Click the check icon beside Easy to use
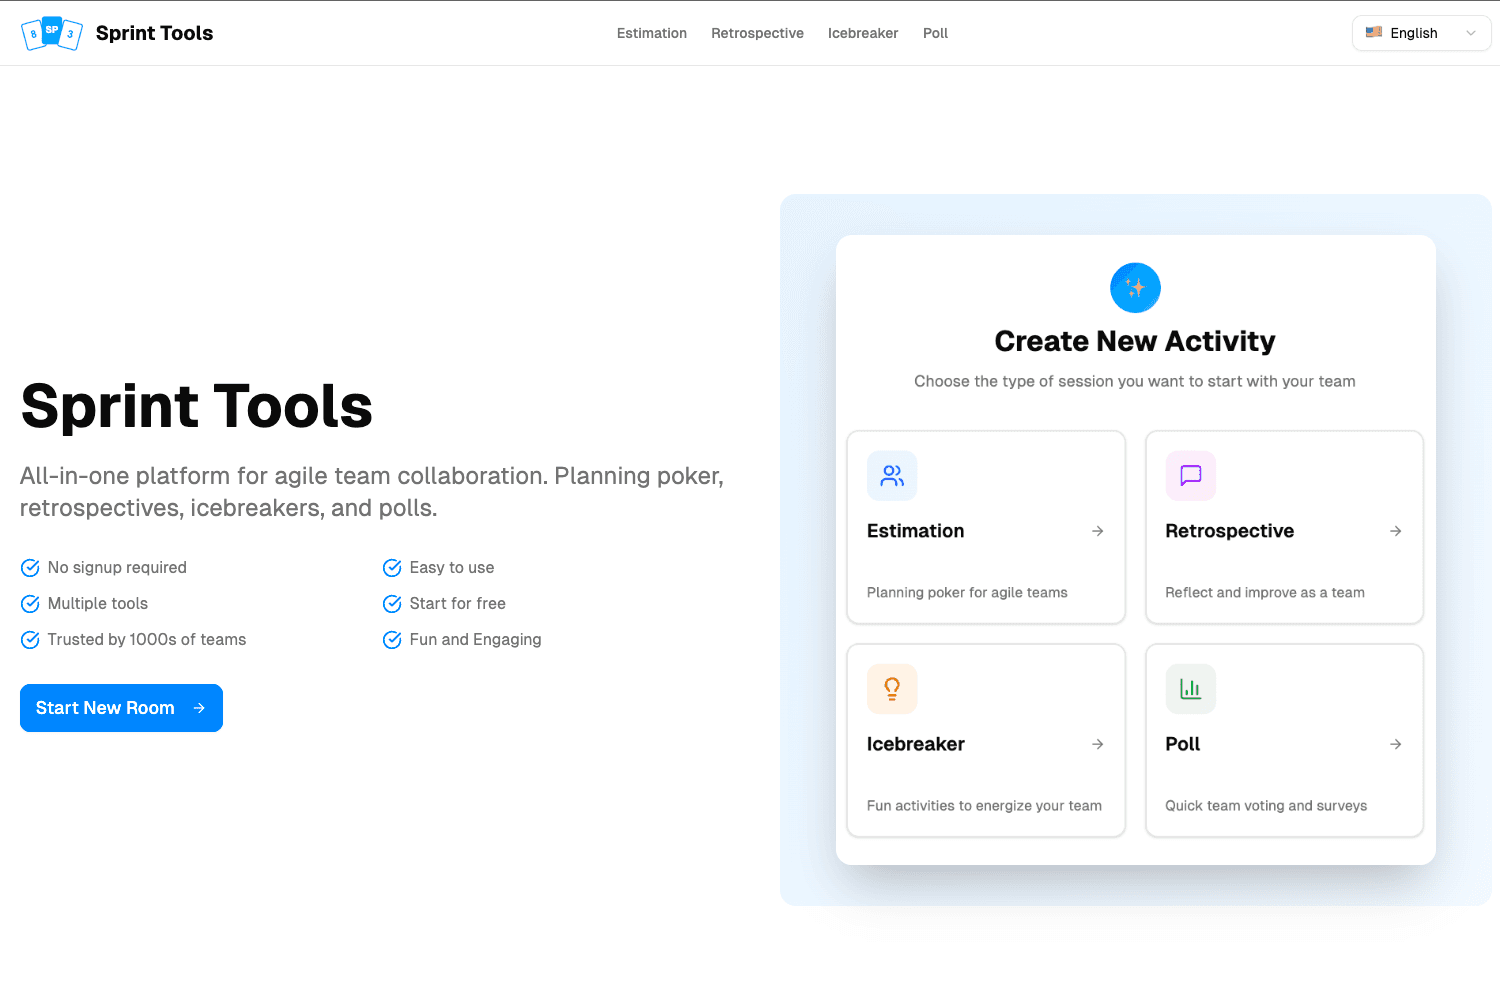 (392, 568)
